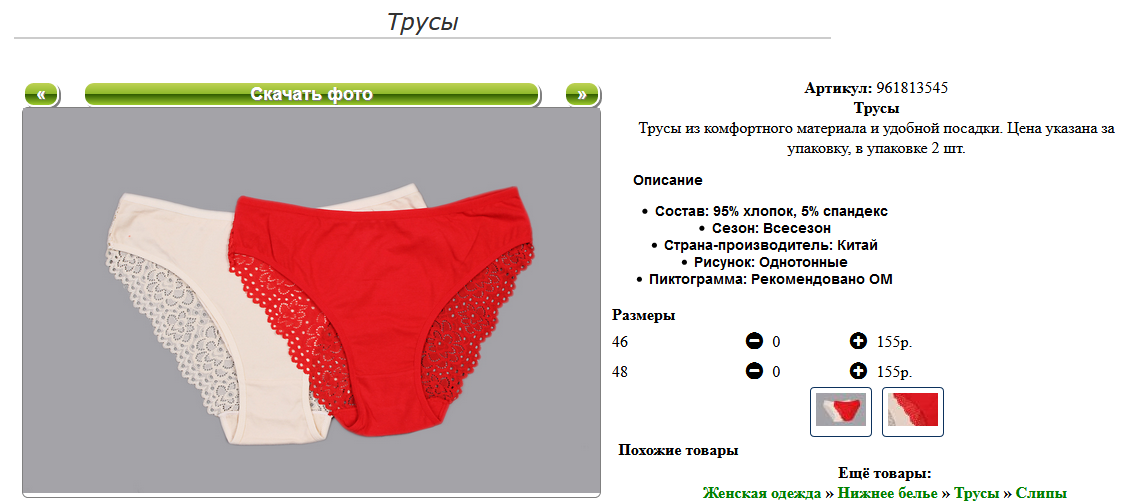Decrease quantity for size 46
1139x503 pixels.
754,341
